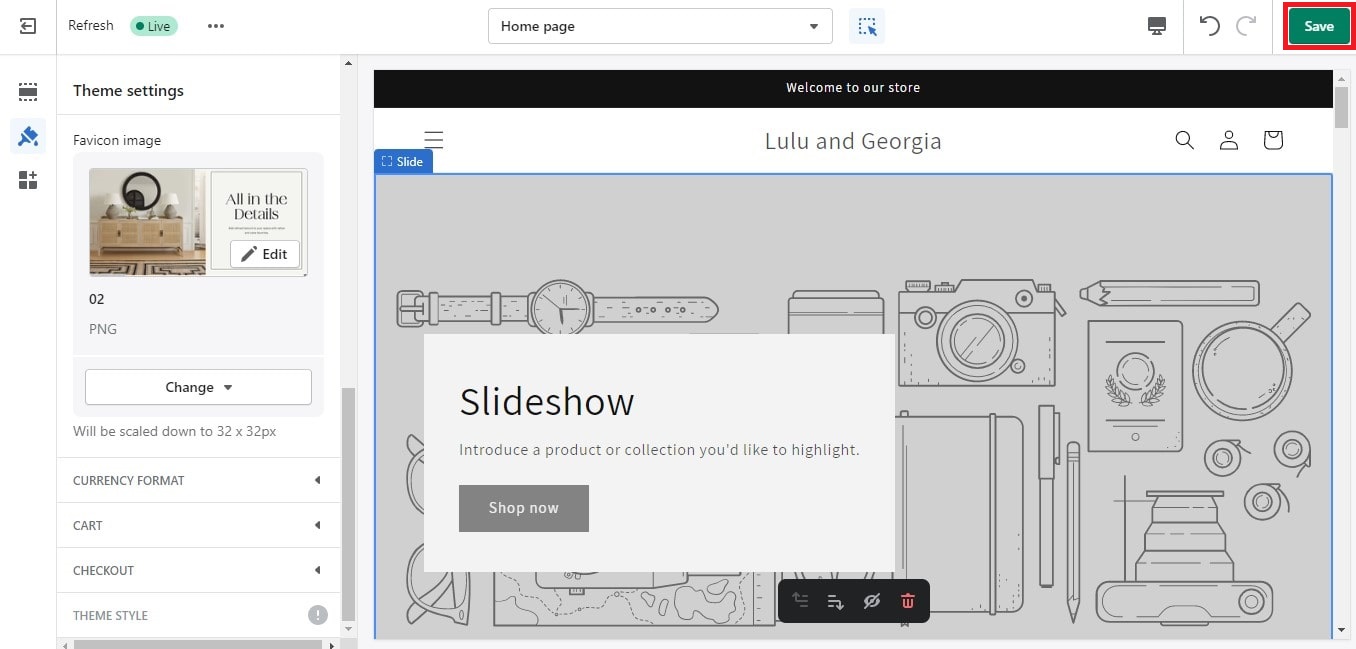
Task: Open the Sections panel icon
Action: [28, 92]
